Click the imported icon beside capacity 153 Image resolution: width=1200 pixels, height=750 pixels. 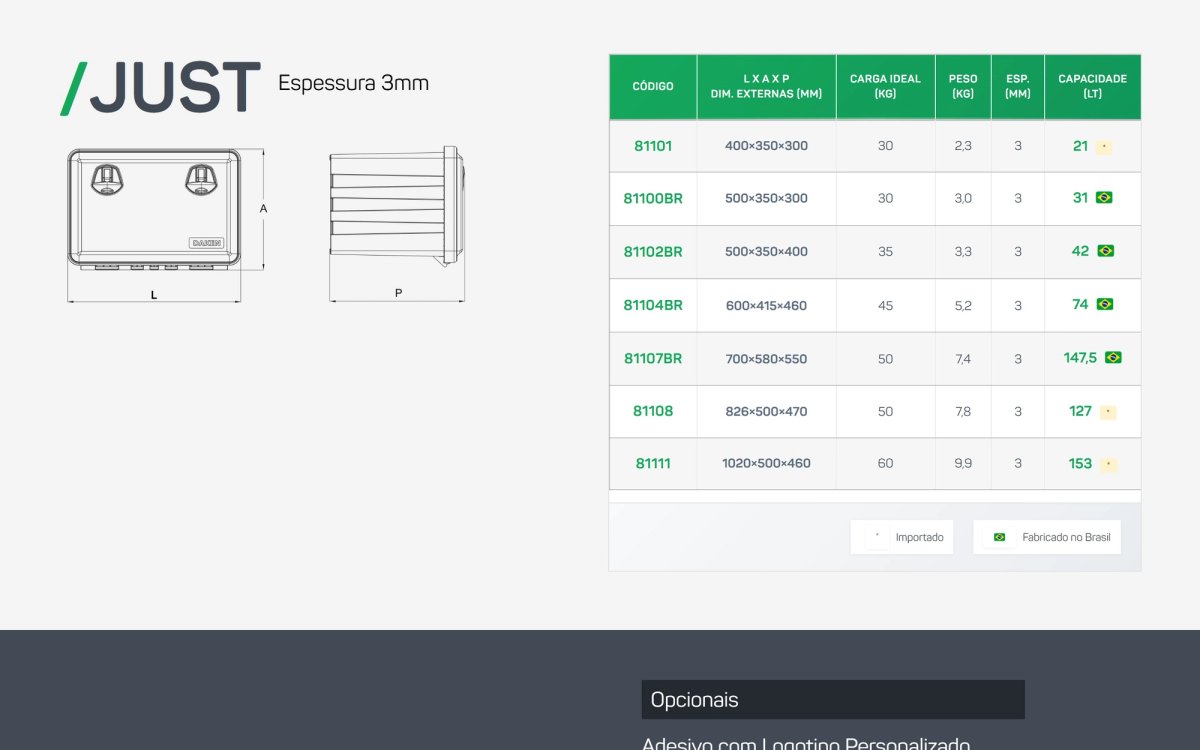pos(1108,464)
